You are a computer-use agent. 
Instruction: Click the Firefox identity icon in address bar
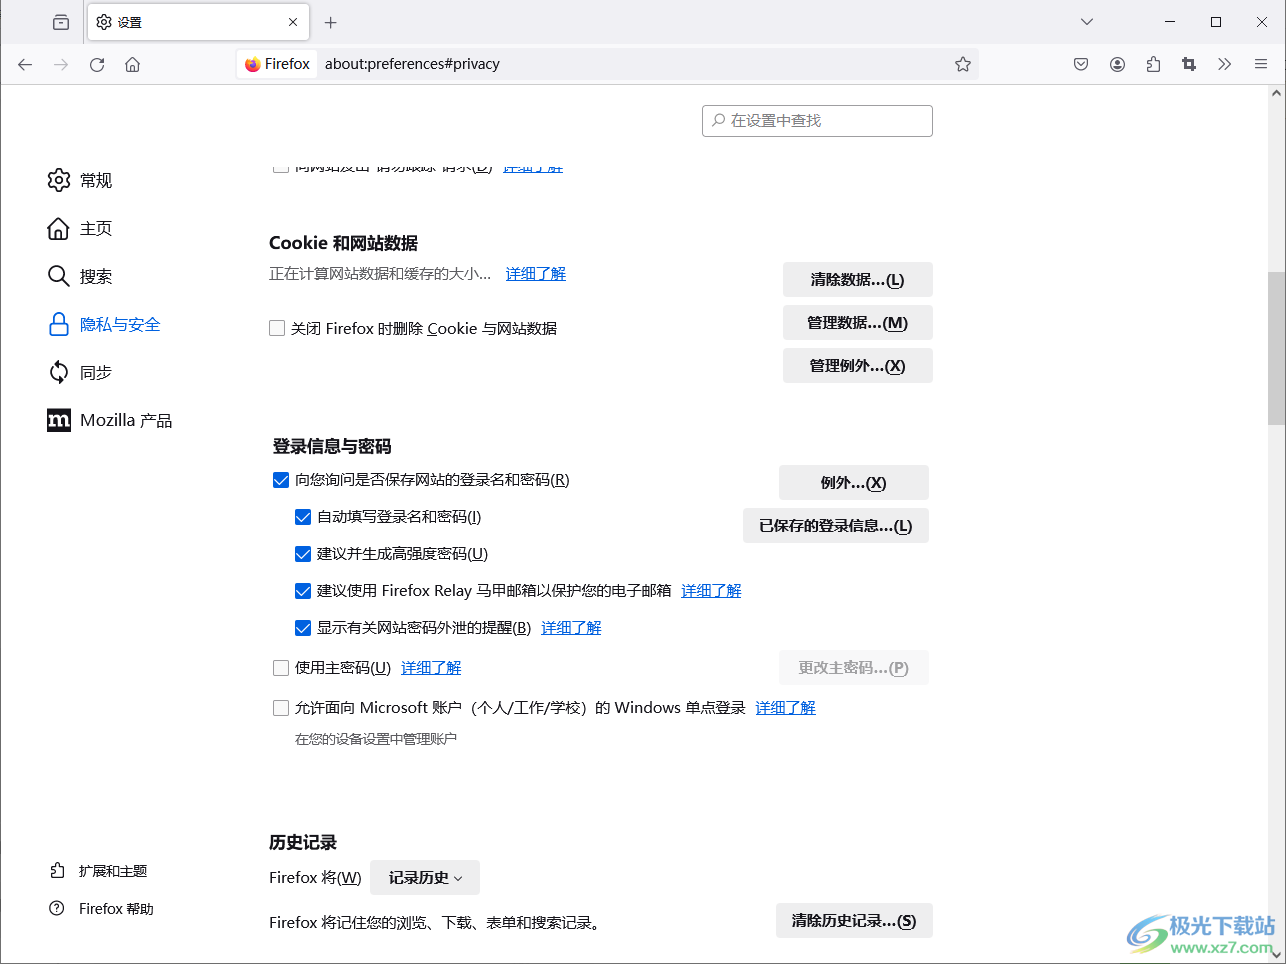[278, 64]
